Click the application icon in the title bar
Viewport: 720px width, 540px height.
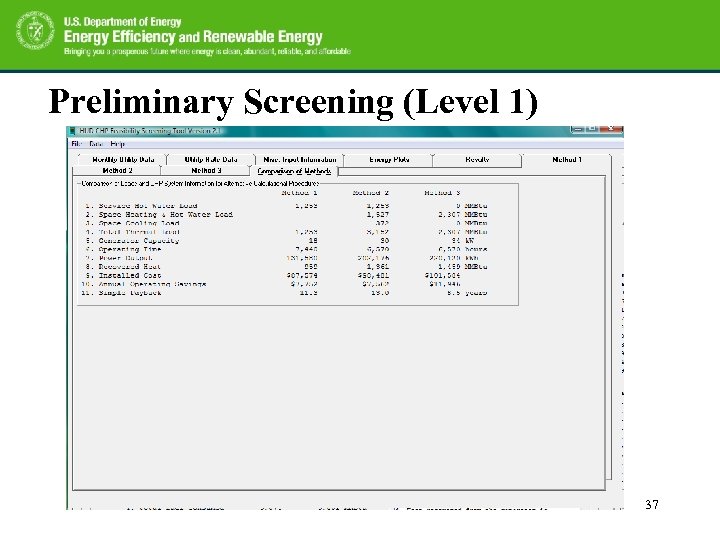[x=72, y=131]
